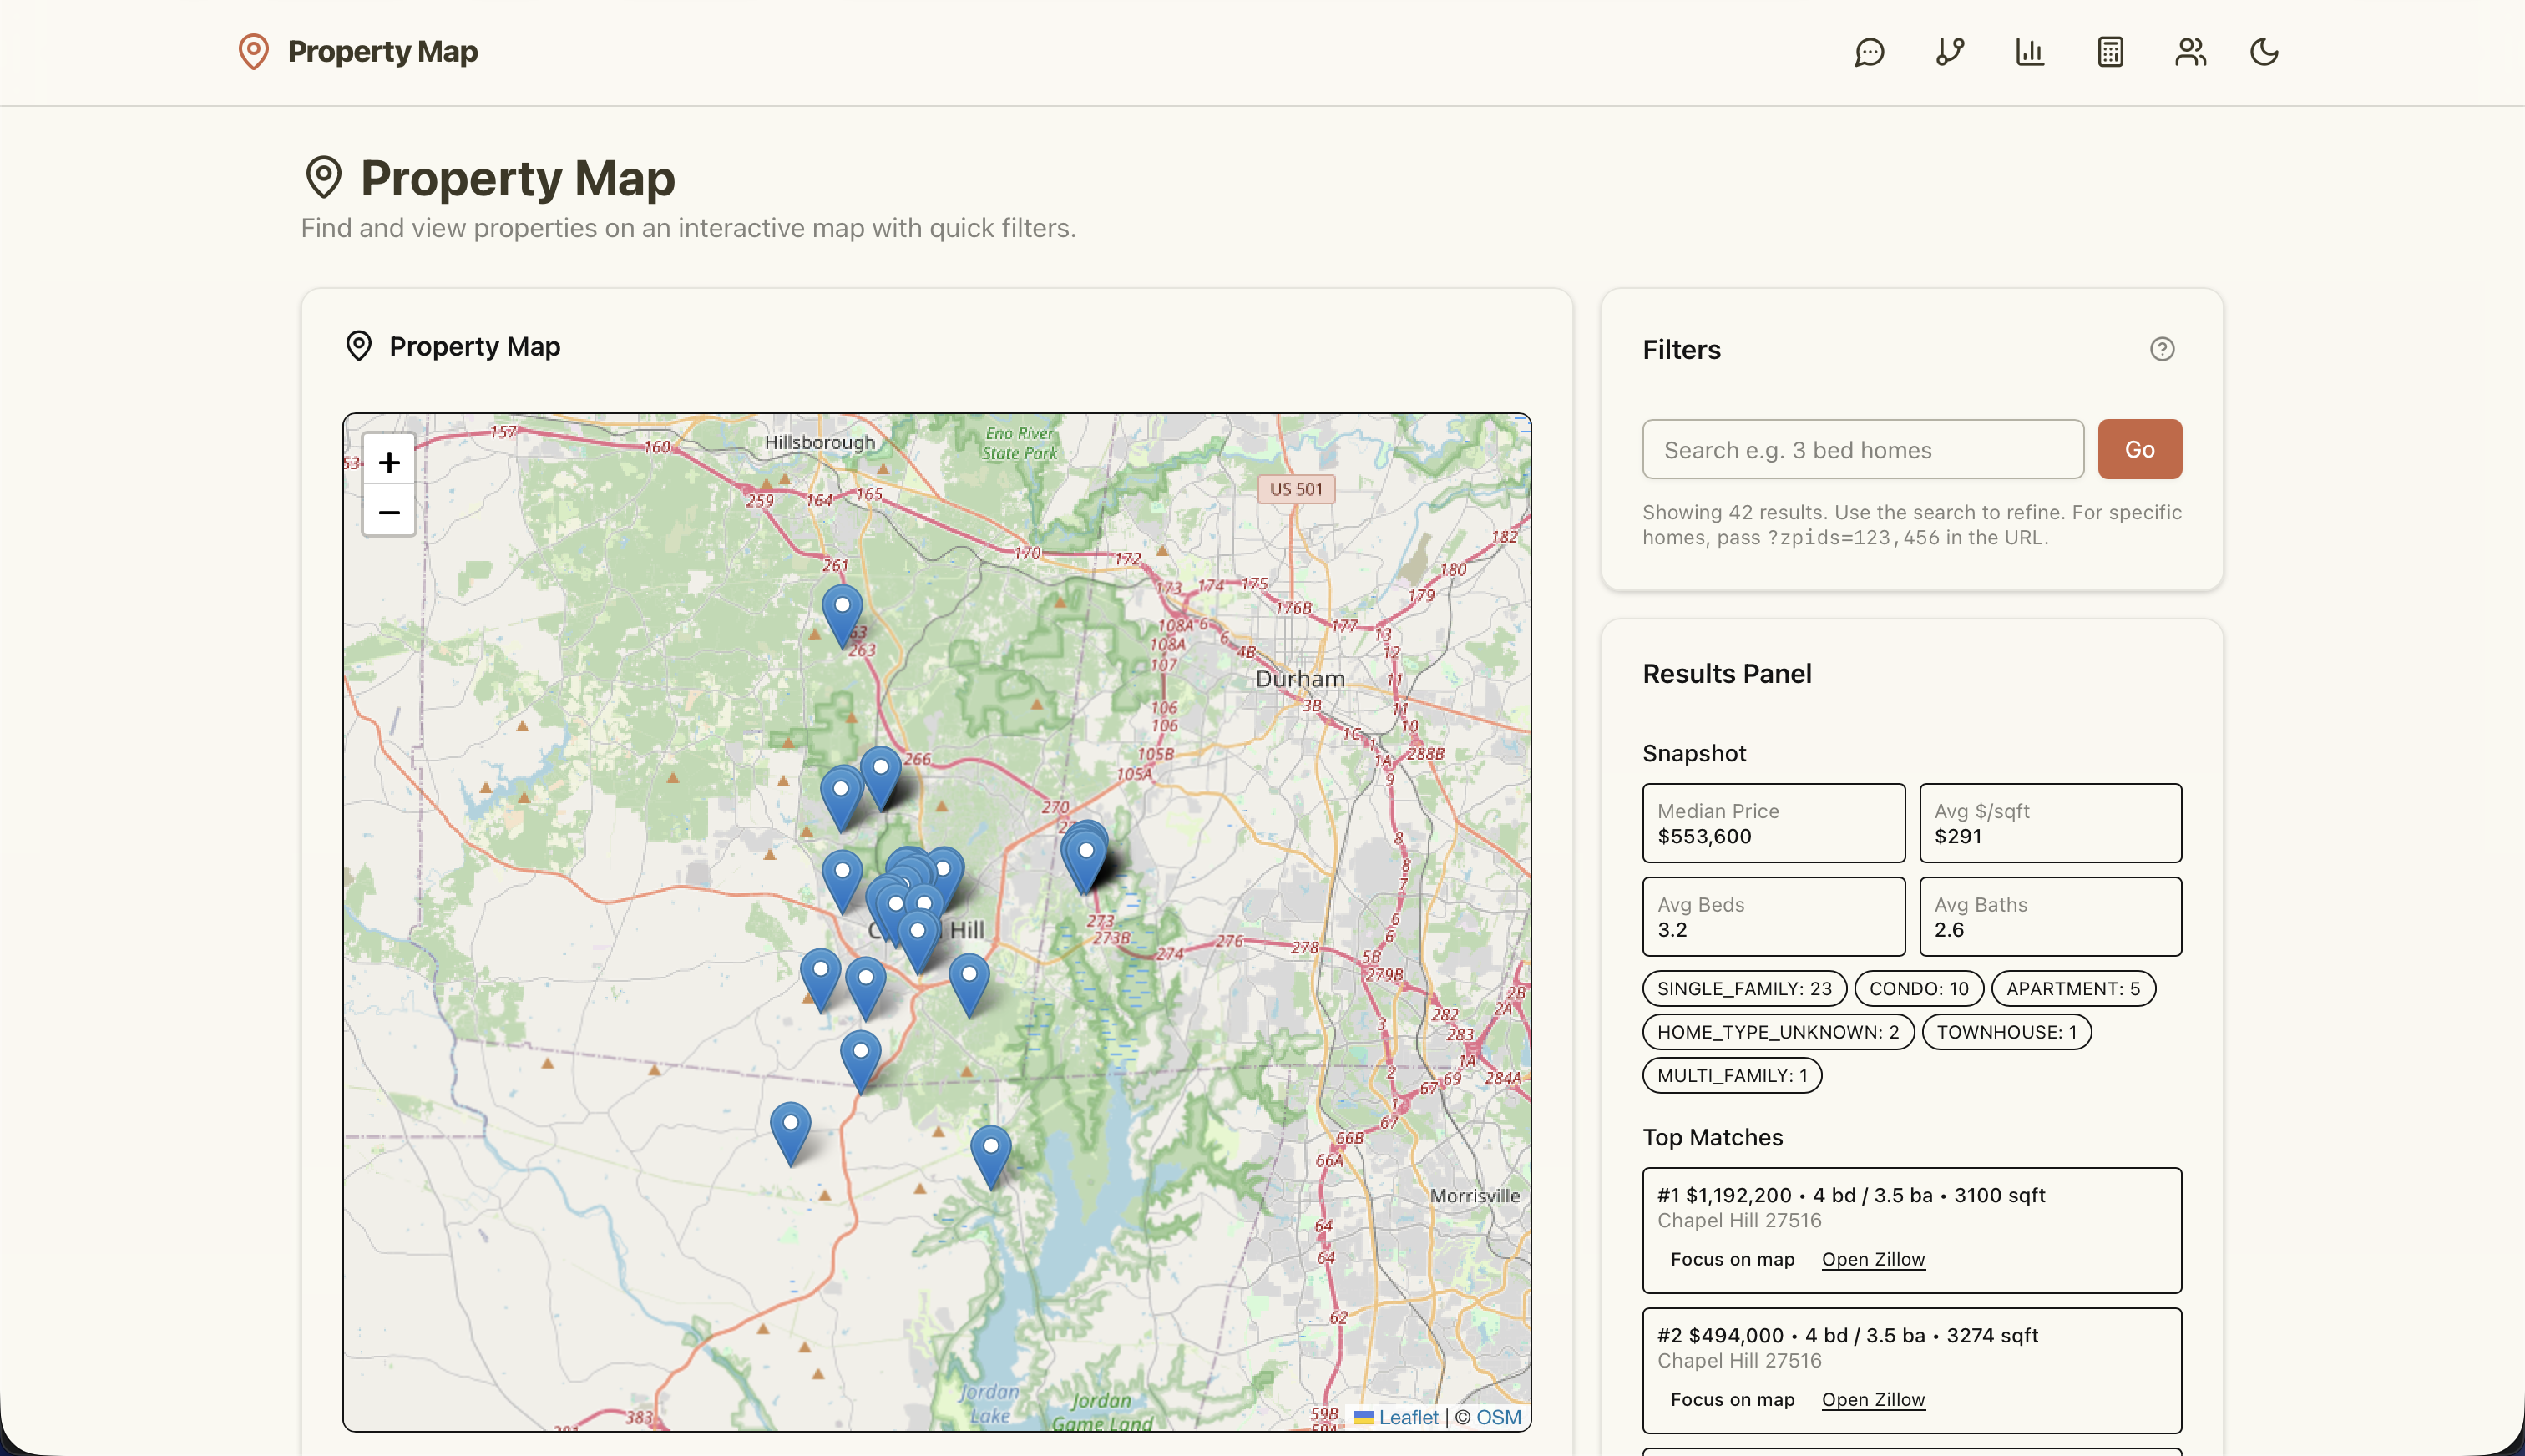The height and width of the screenshot is (1456, 2525).
Task: Open the Leaflet attribution link
Action: click(x=1408, y=1417)
